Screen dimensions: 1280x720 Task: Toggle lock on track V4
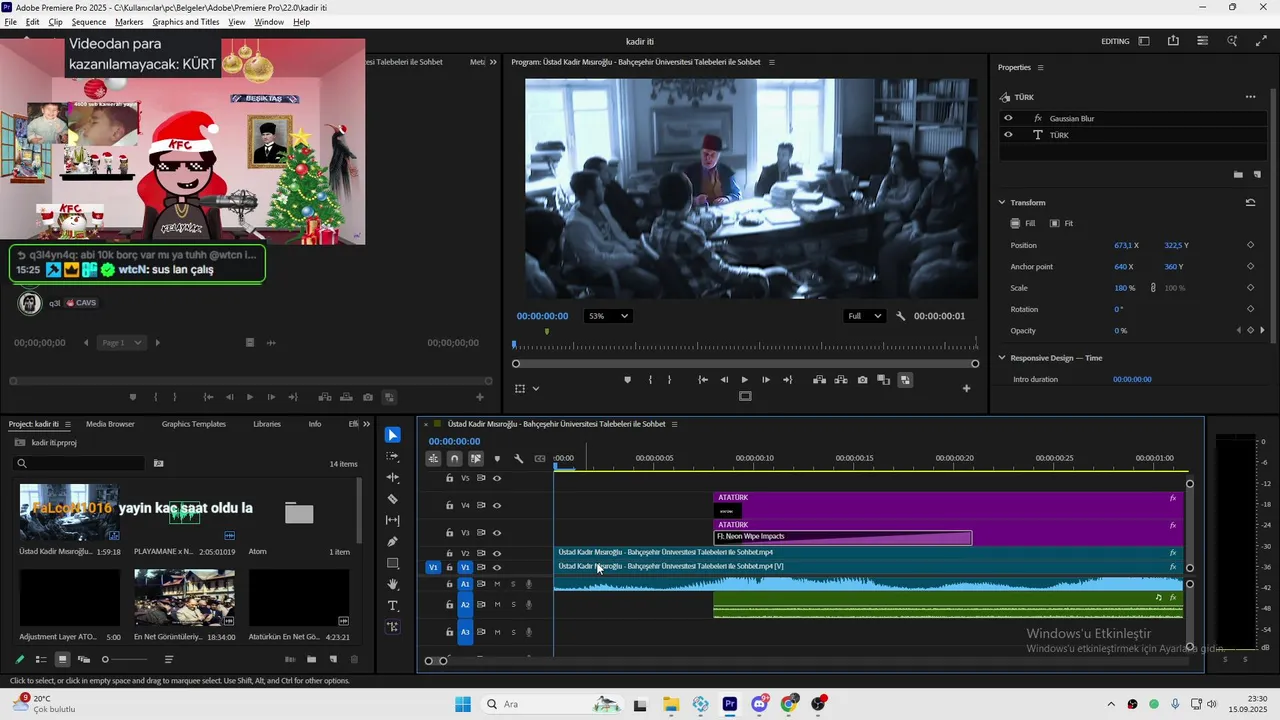point(449,506)
